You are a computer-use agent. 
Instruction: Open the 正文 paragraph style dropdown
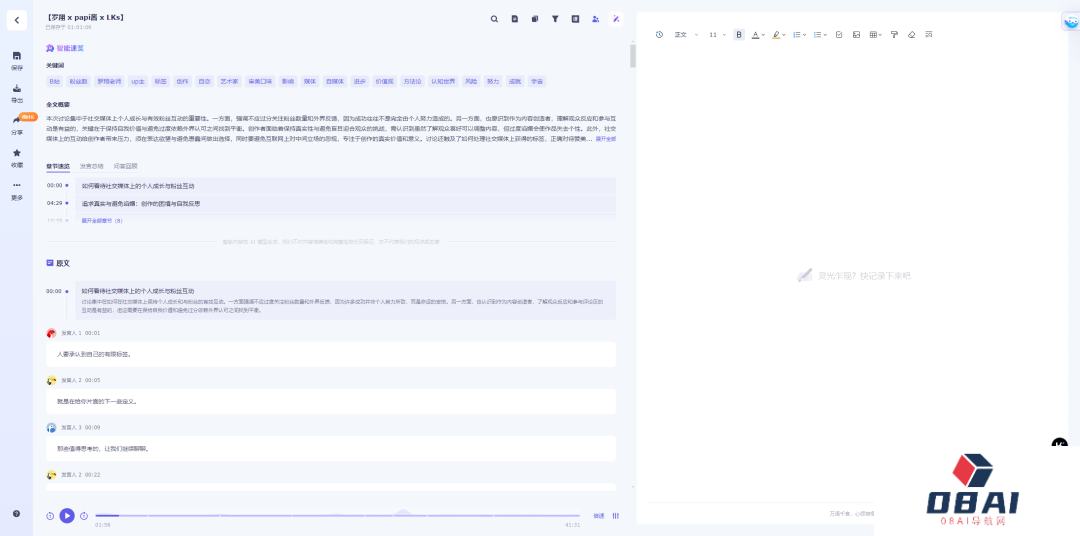[x=684, y=35]
